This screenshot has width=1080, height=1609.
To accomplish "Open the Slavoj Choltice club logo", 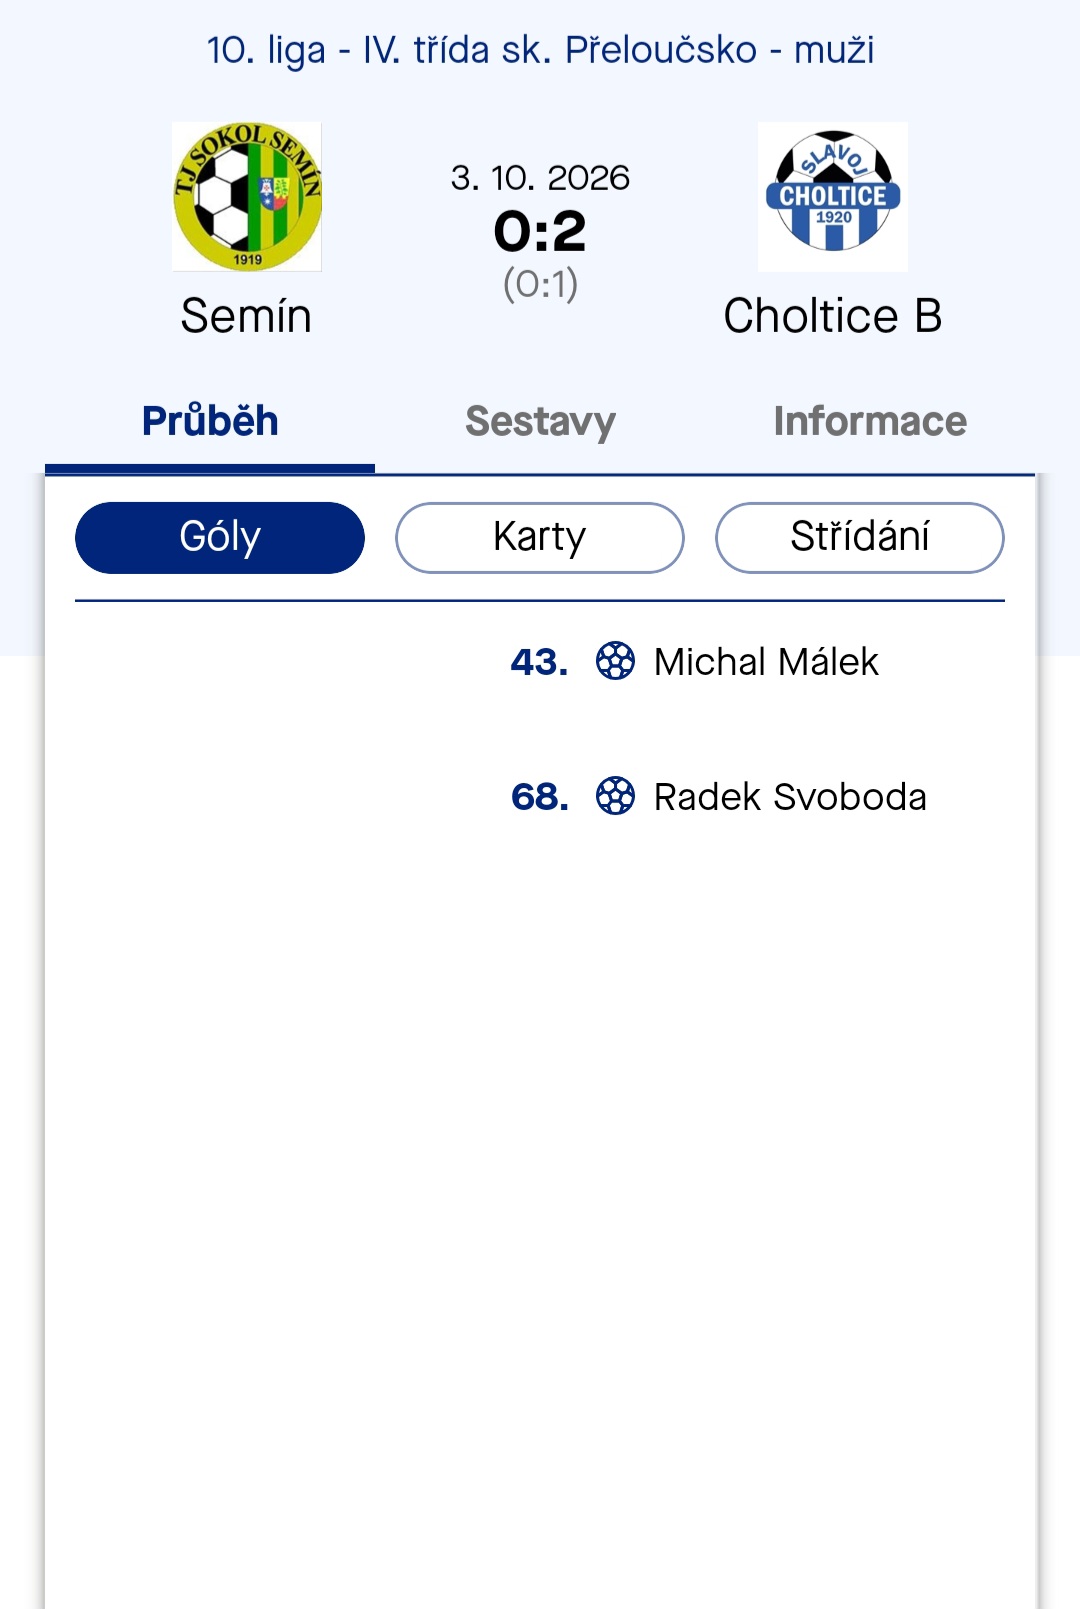I will (833, 197).
